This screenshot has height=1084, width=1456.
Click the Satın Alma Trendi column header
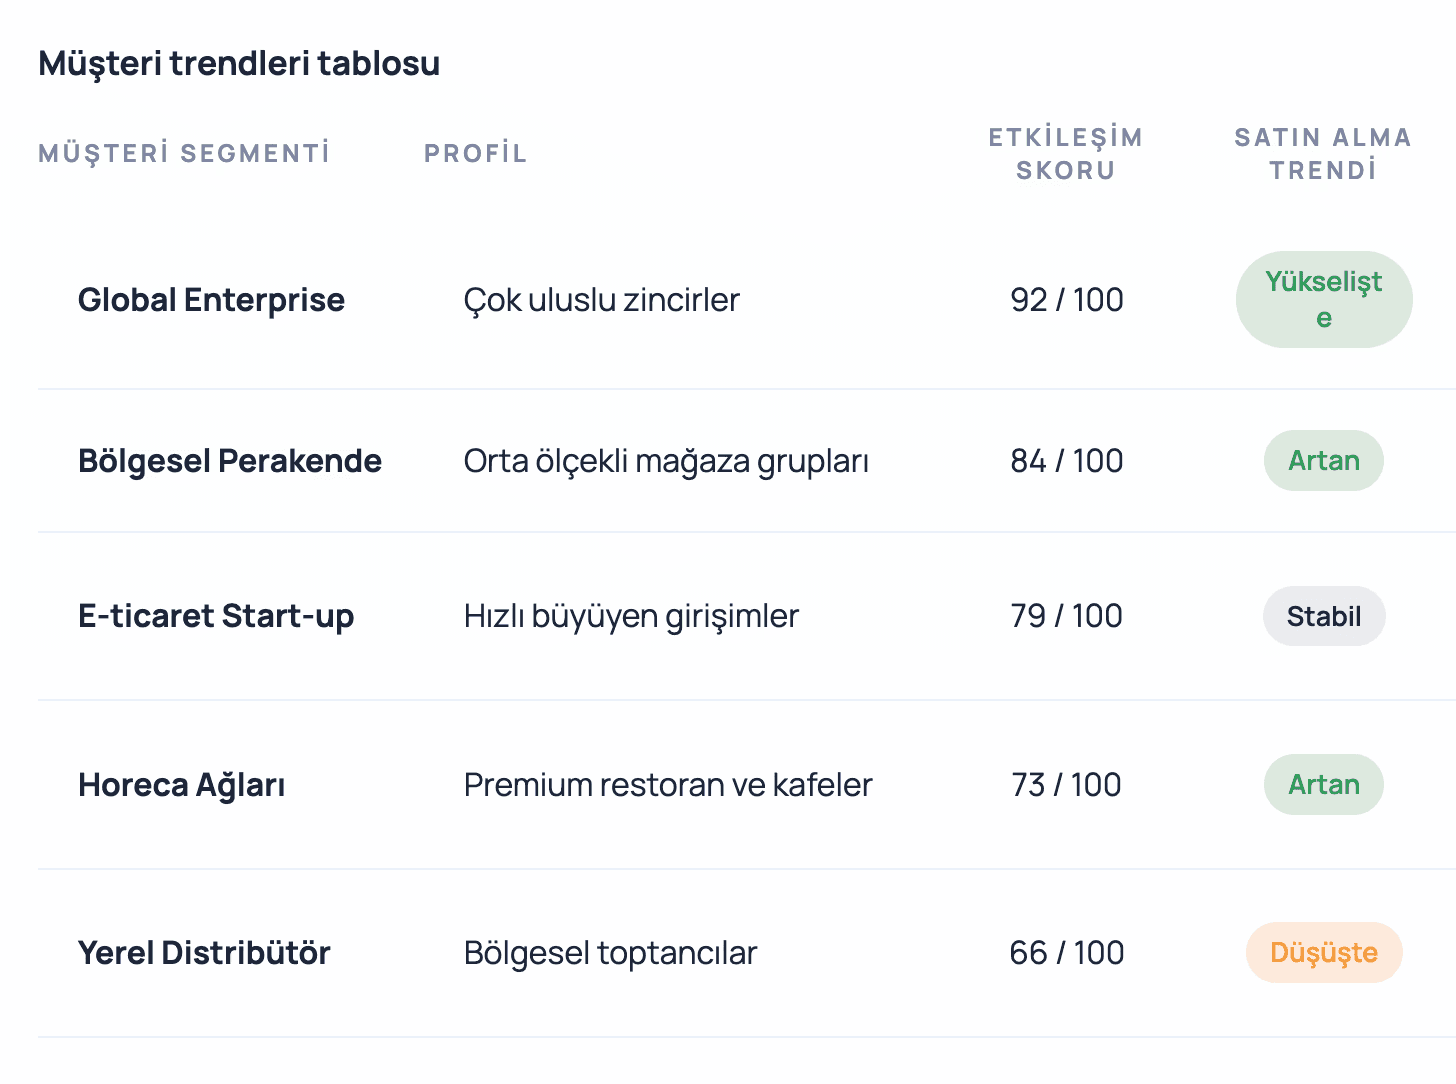[x=1323, y=154]
